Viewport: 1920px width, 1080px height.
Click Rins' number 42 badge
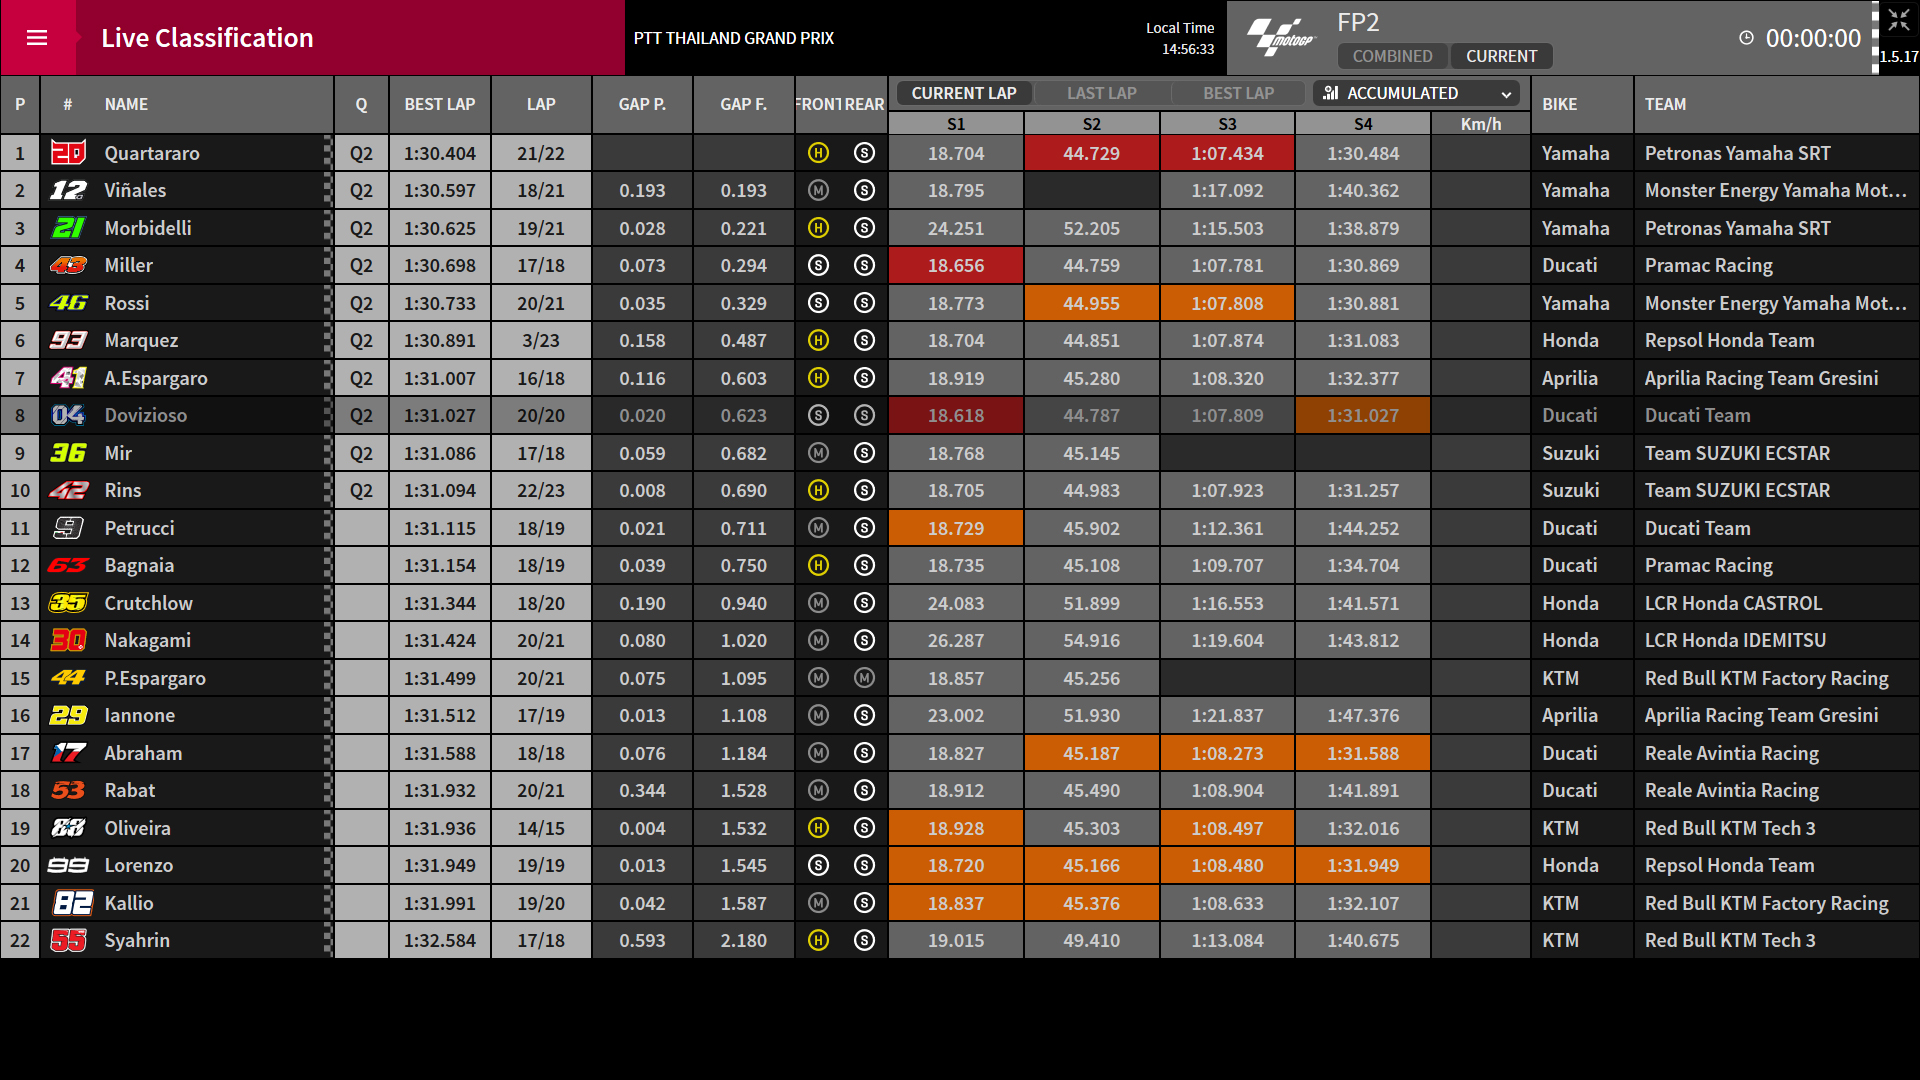point(68,490)
